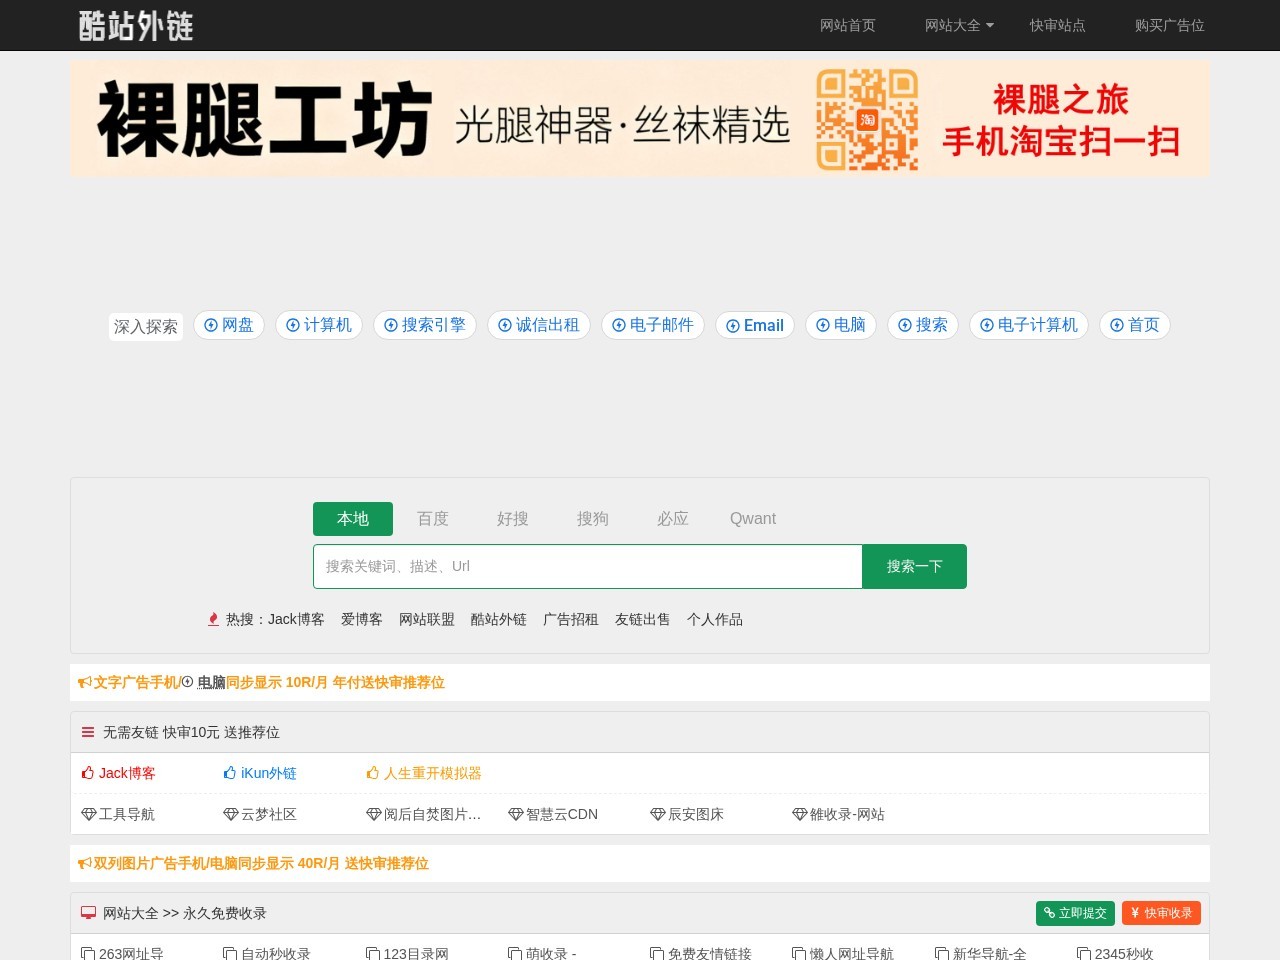The height and width of the screenshot is (960, 1280).
Task: Click the megaphone icon before 文字广告手机
Action: (x=84, y=682)
